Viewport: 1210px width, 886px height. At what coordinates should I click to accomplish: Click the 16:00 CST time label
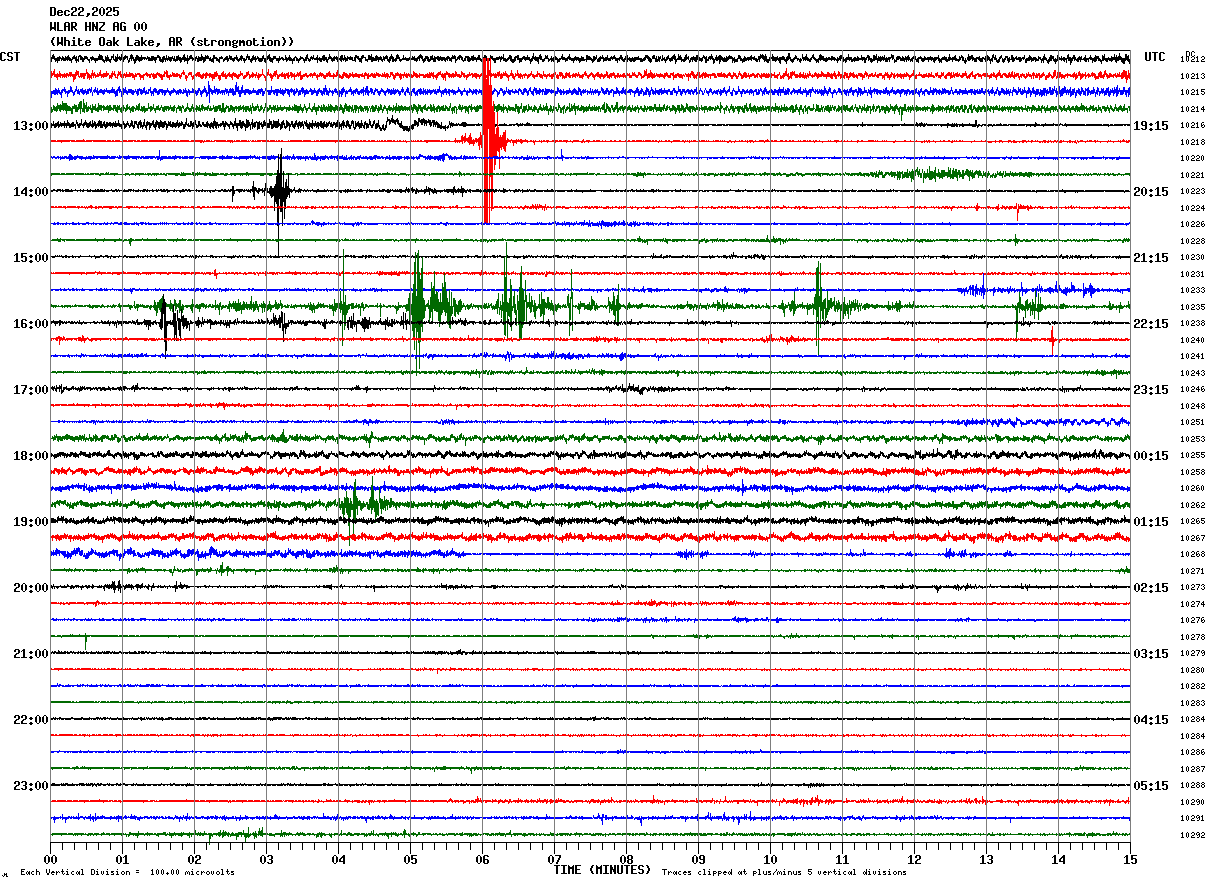(30, 324)
